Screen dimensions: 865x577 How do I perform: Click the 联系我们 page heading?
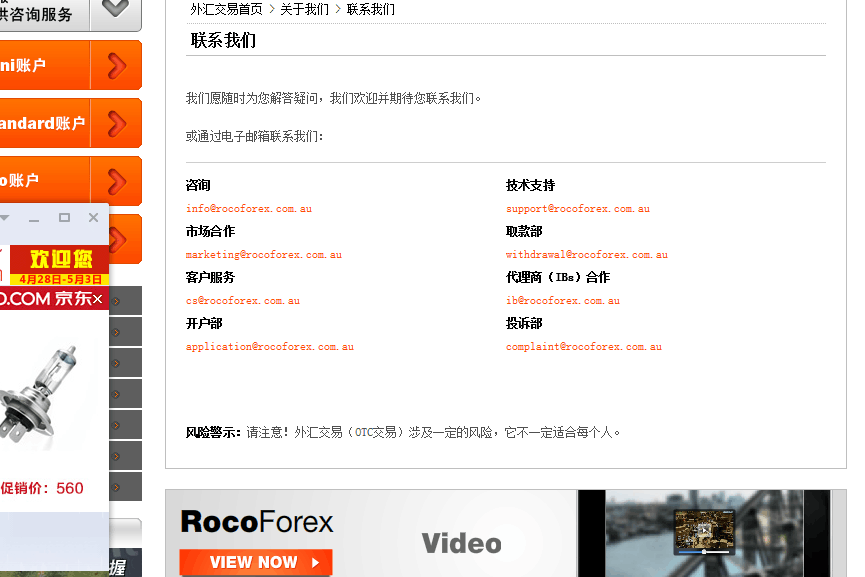point(223,40)
